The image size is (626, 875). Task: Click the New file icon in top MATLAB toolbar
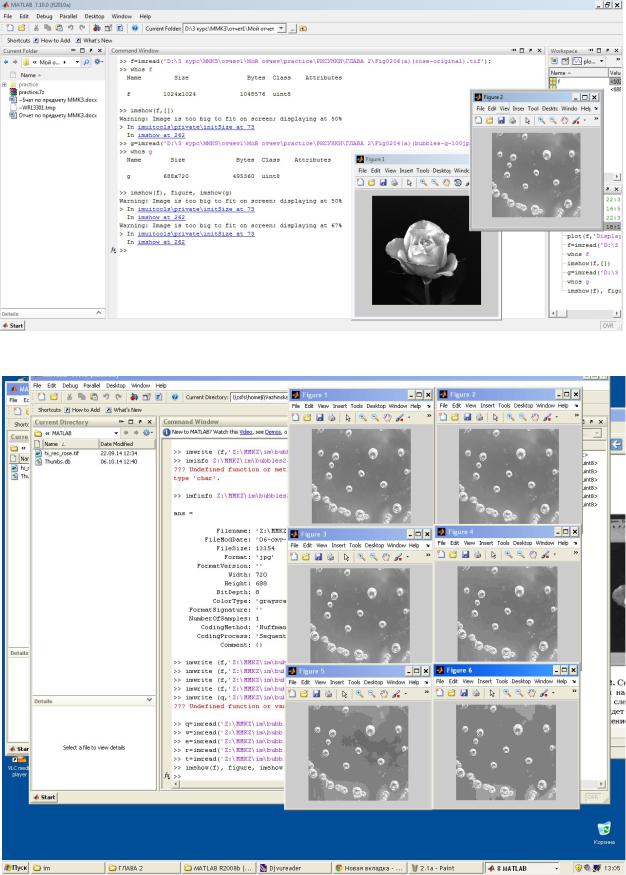coord(9,28)
